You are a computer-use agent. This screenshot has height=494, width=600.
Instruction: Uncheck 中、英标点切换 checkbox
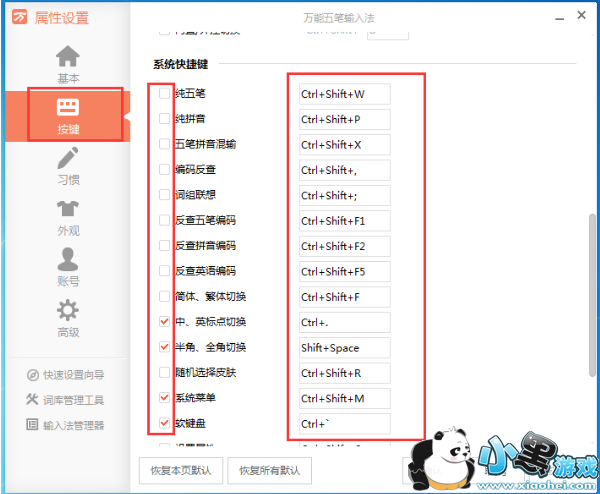[164, 321]
